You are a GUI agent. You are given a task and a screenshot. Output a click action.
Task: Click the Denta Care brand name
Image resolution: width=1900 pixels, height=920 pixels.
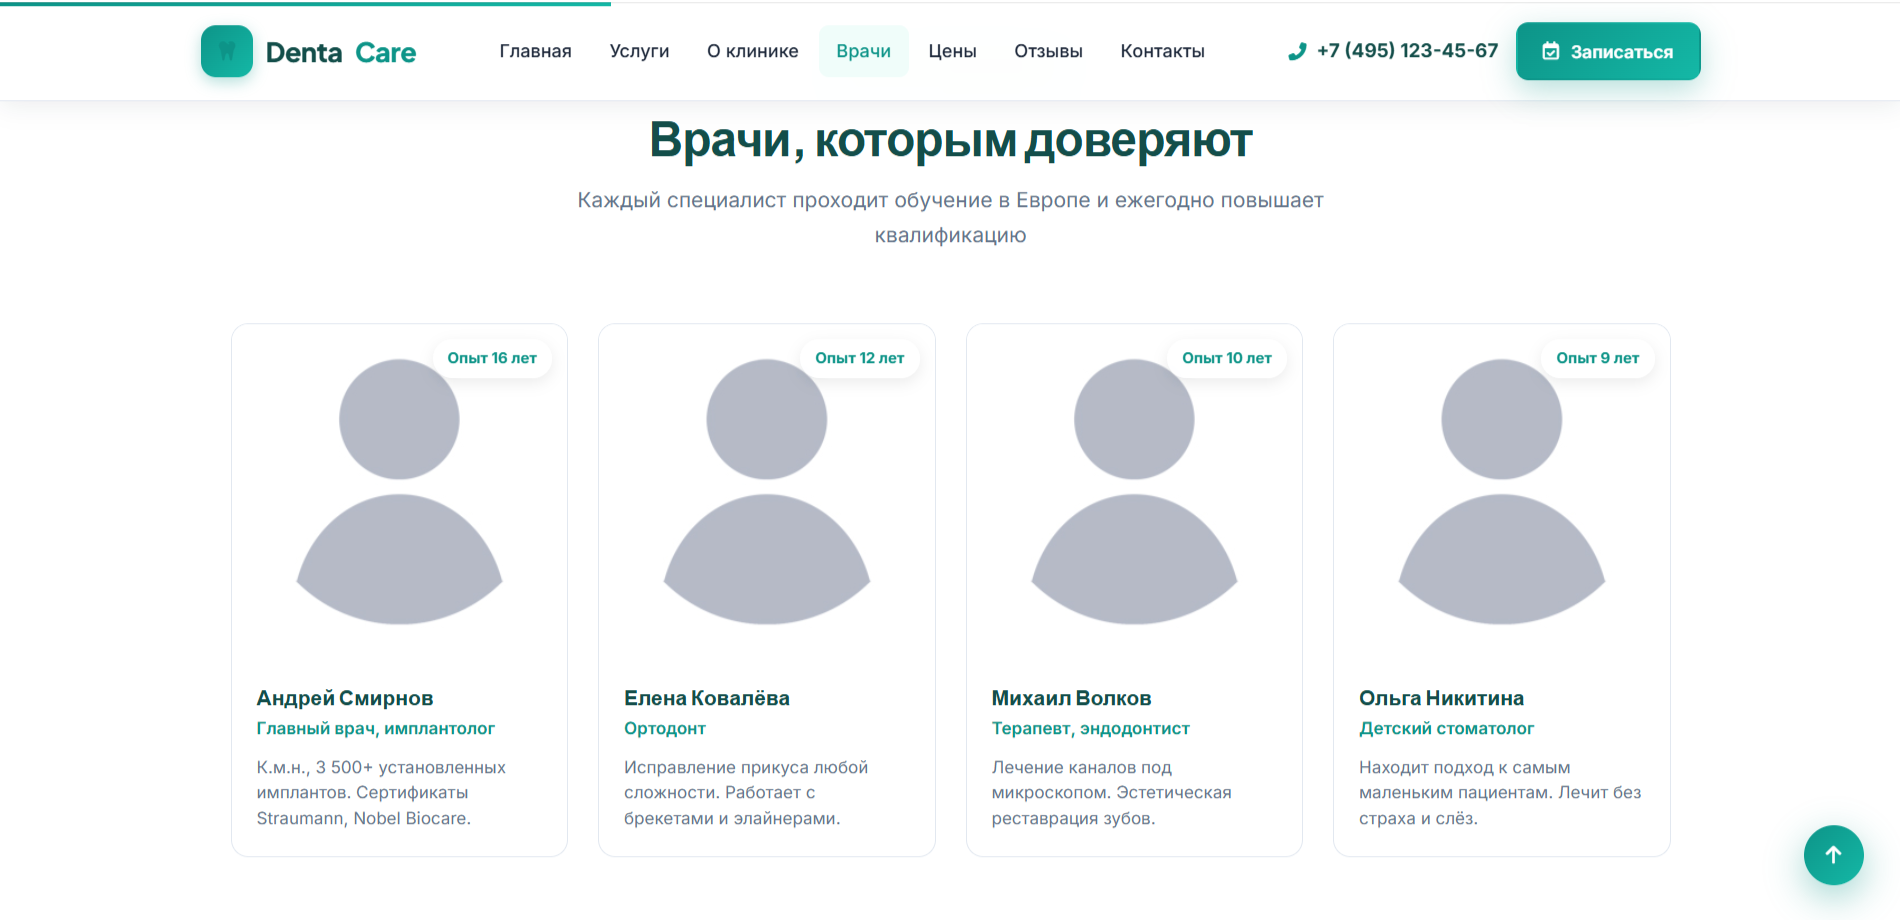[x=340, y=52]
